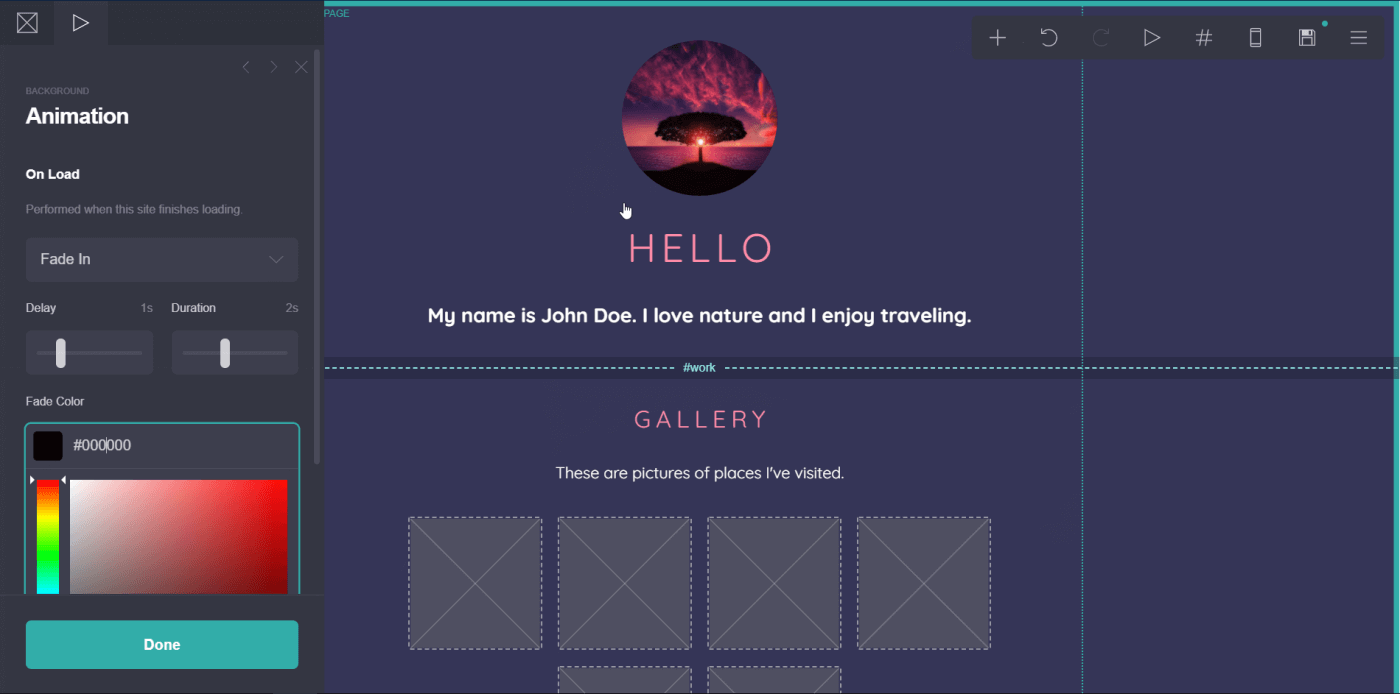Open the hamburger menu
The height and width of the screenshot is (694, 1400).
[1358, 38]
